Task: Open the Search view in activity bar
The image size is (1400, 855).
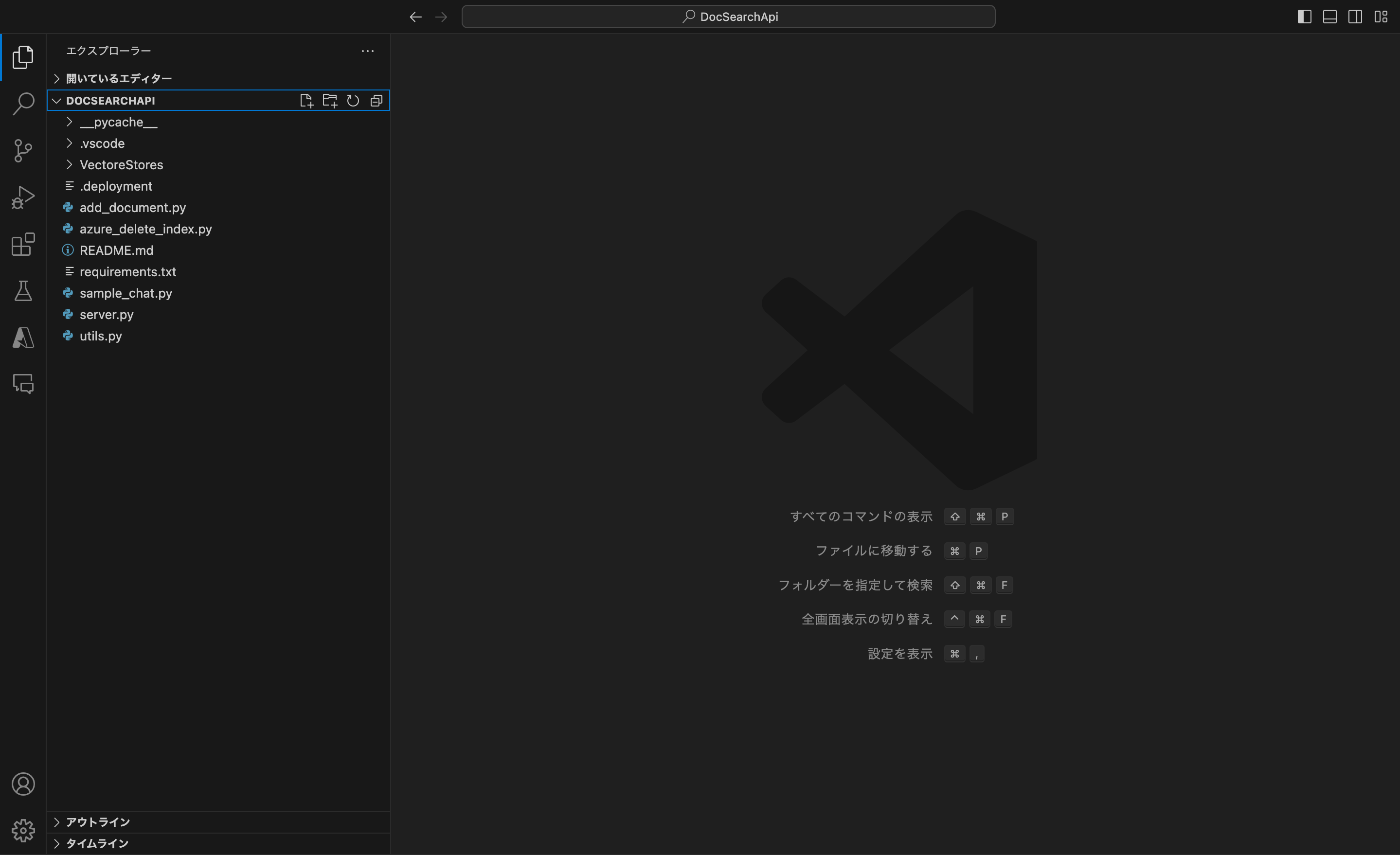Action: (23, 104)
